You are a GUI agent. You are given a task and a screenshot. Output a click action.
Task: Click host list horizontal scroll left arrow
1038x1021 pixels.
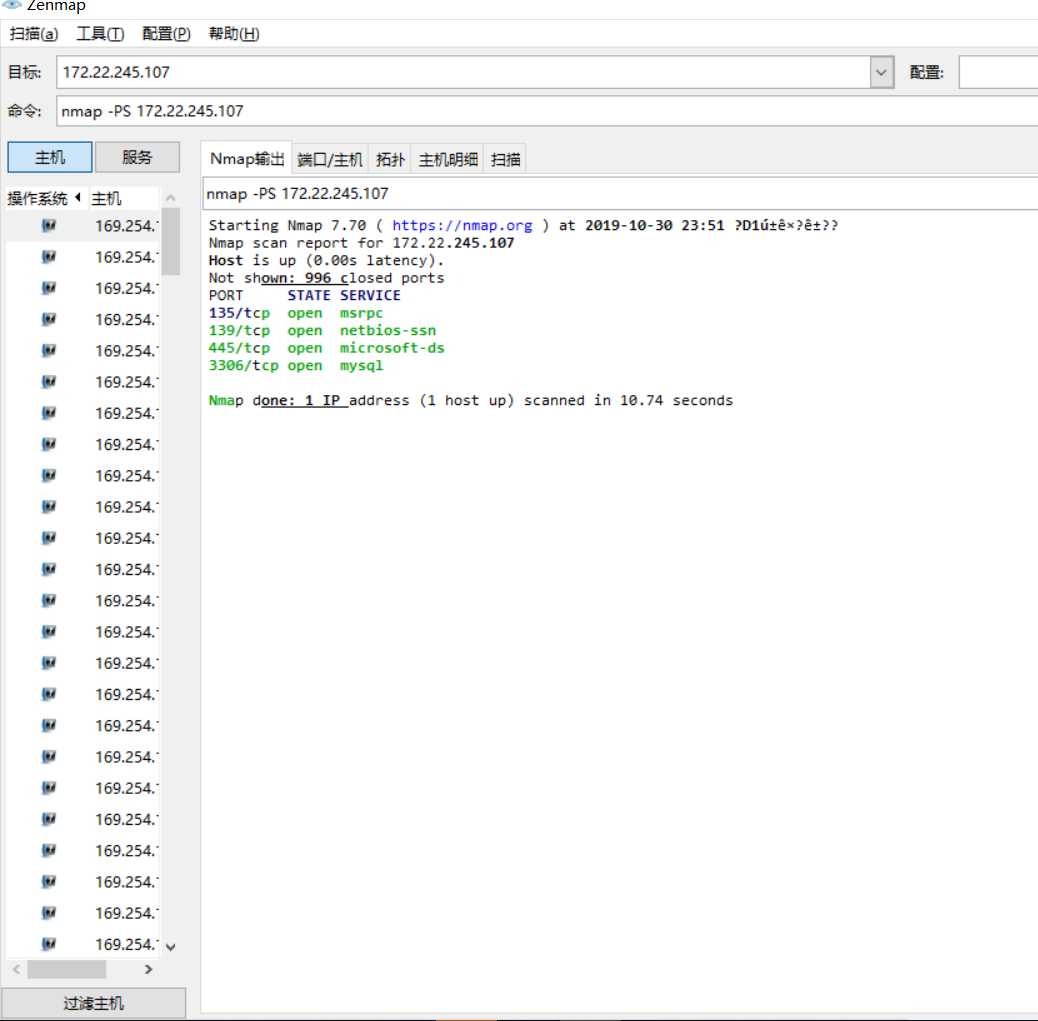click(17, 969)
